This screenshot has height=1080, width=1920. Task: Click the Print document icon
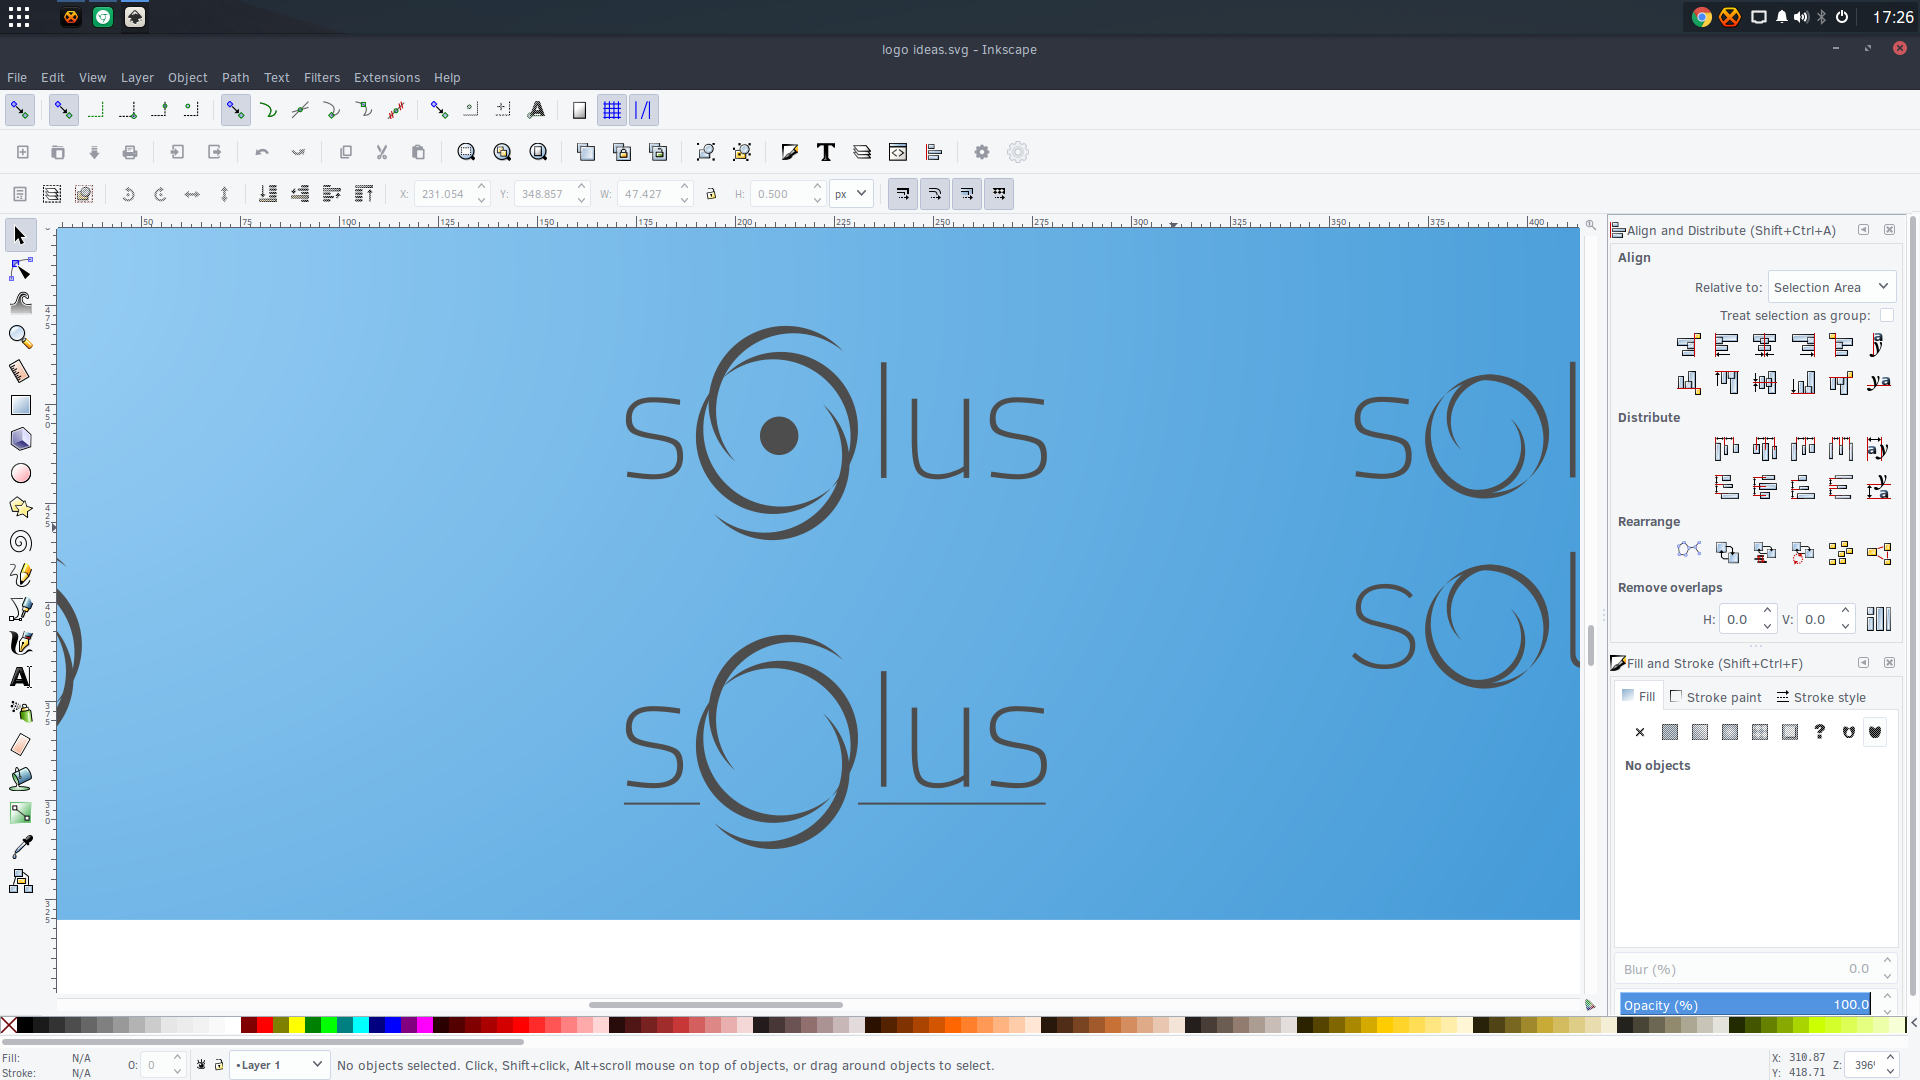(130, 152)
